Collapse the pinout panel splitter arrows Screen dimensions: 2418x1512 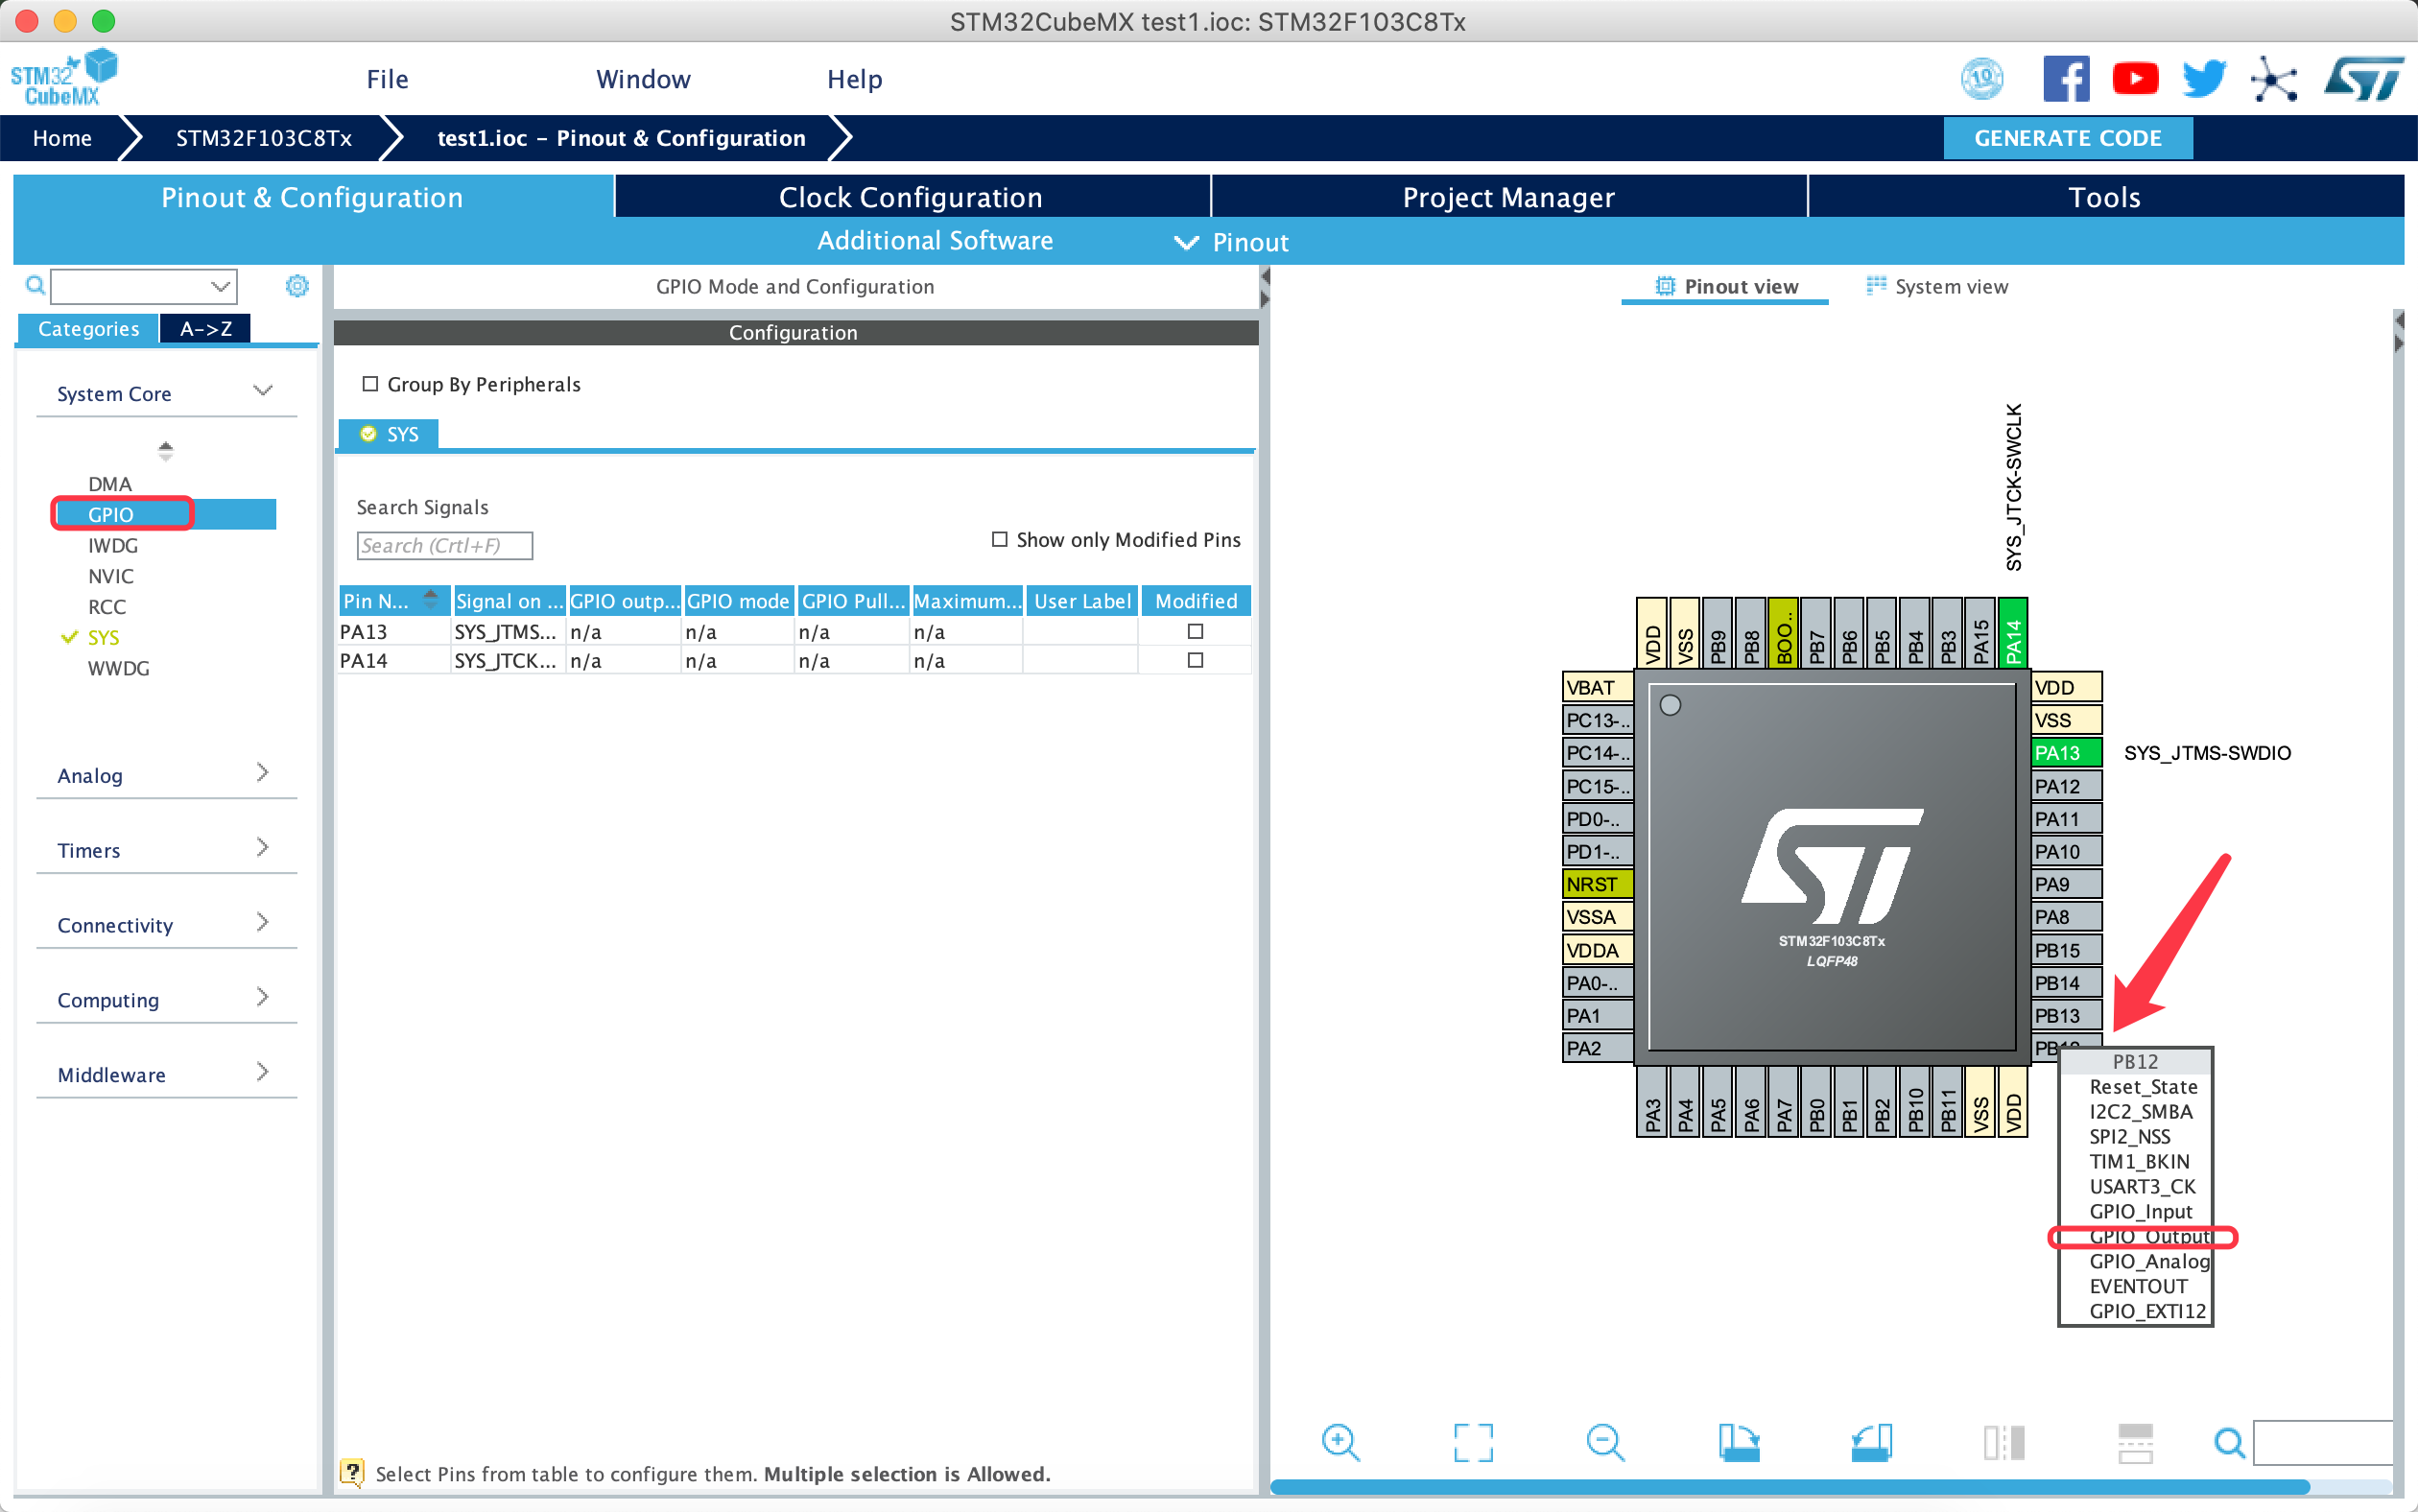(2399, 332)
